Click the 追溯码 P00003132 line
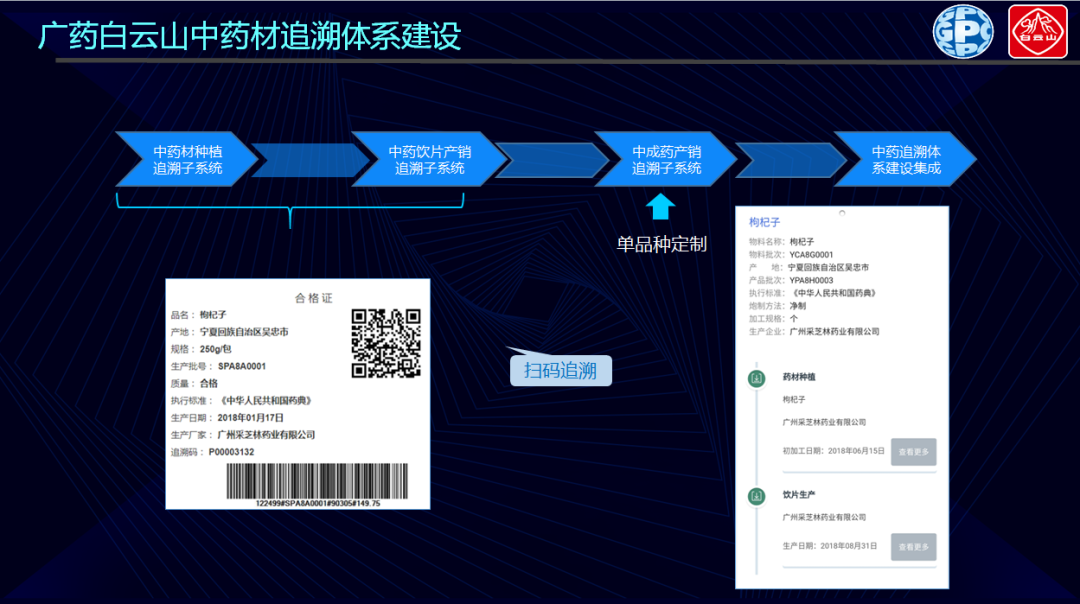Screen dimensions: 1080x604 (212, 452)
